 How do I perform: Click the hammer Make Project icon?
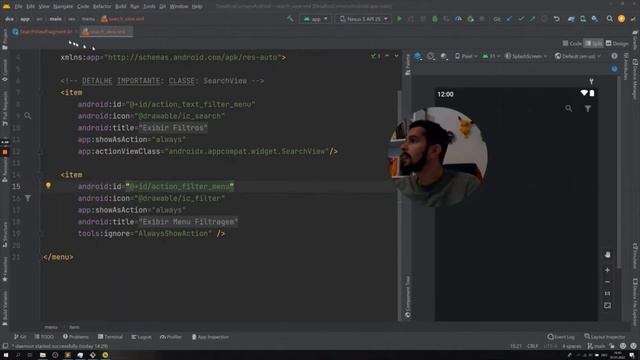tap(290, 19)
